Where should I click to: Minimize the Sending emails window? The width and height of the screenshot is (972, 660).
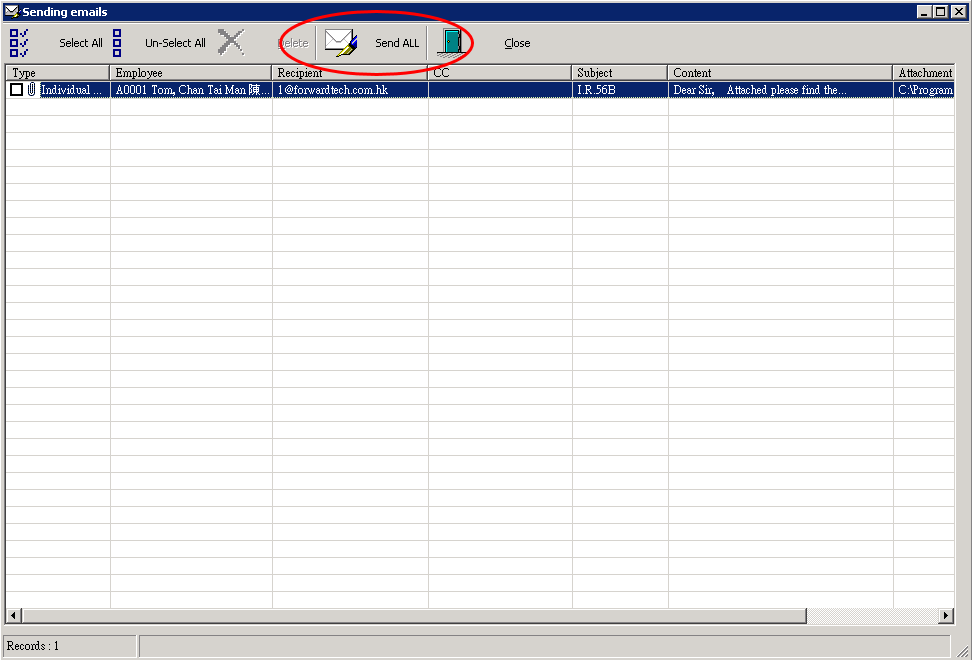[924, 12]
